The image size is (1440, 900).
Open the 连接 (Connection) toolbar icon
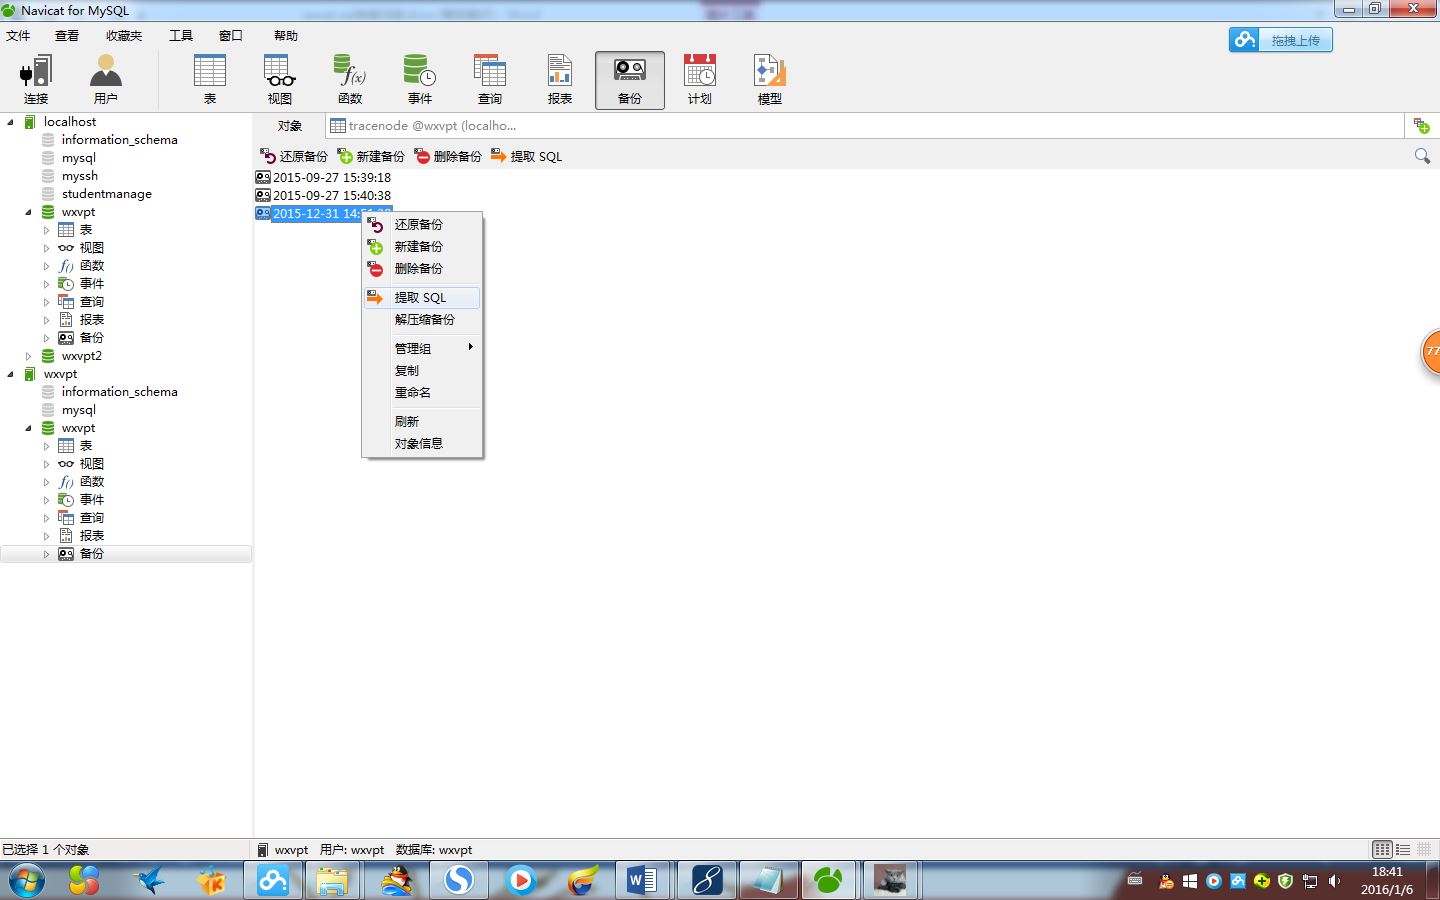pyautogui.click(x=36, y=79)
